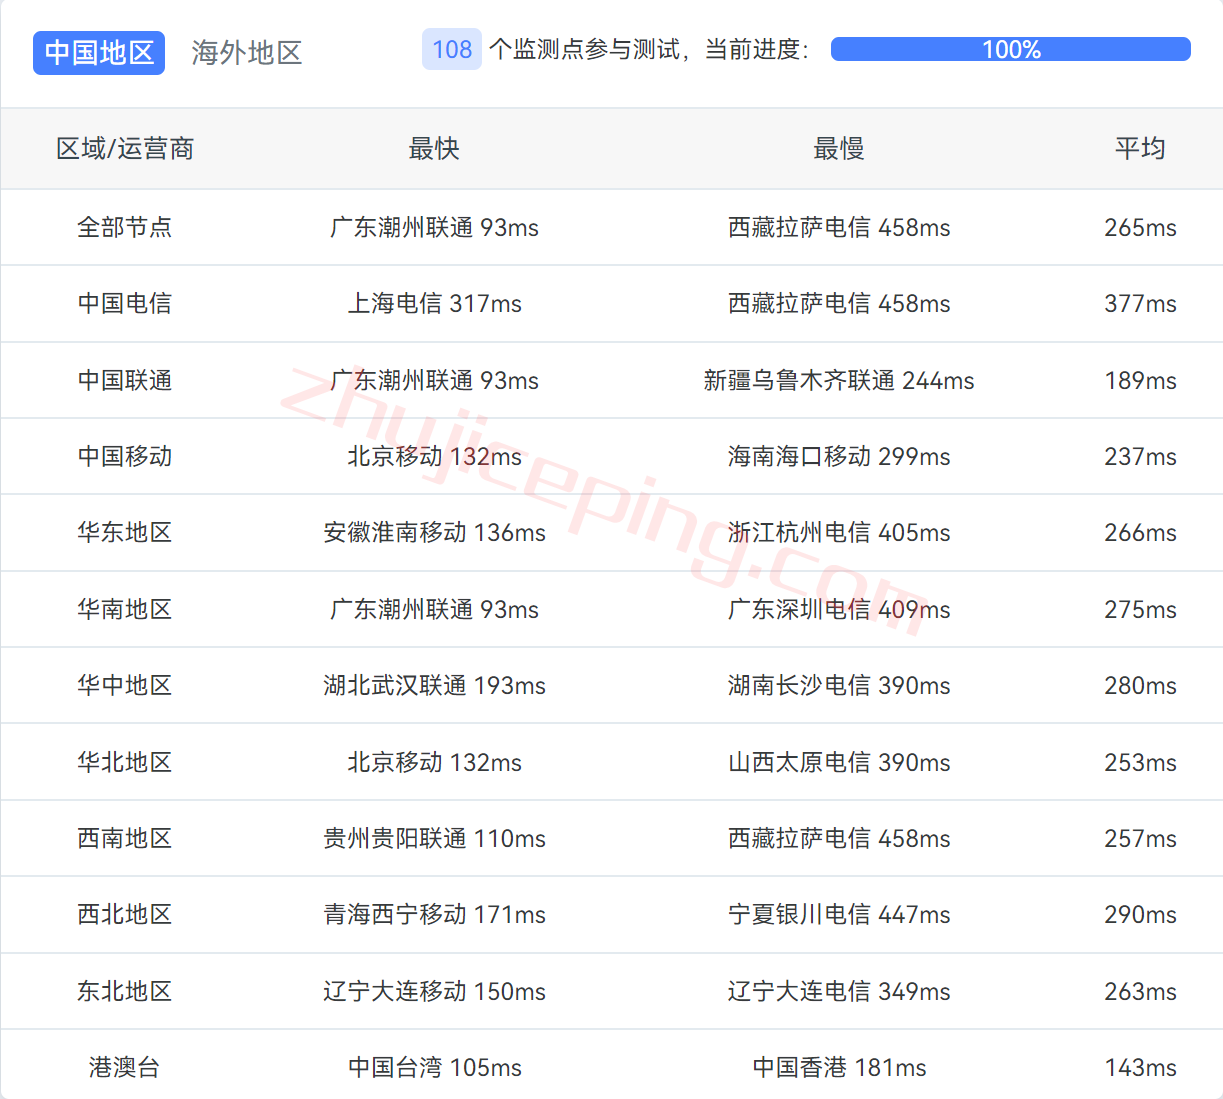Click 辽宁大连电信 349ms cell

pos(839,991)
